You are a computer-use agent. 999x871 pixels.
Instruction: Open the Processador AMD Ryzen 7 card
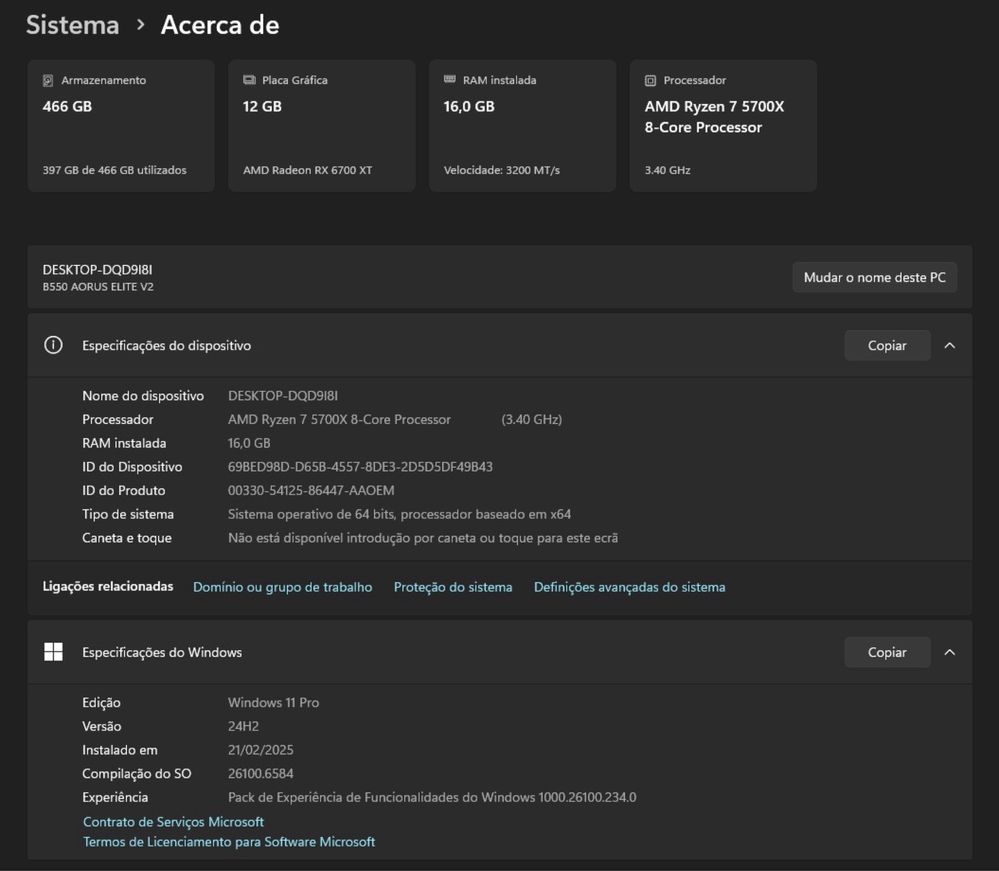tap(723, 126)
